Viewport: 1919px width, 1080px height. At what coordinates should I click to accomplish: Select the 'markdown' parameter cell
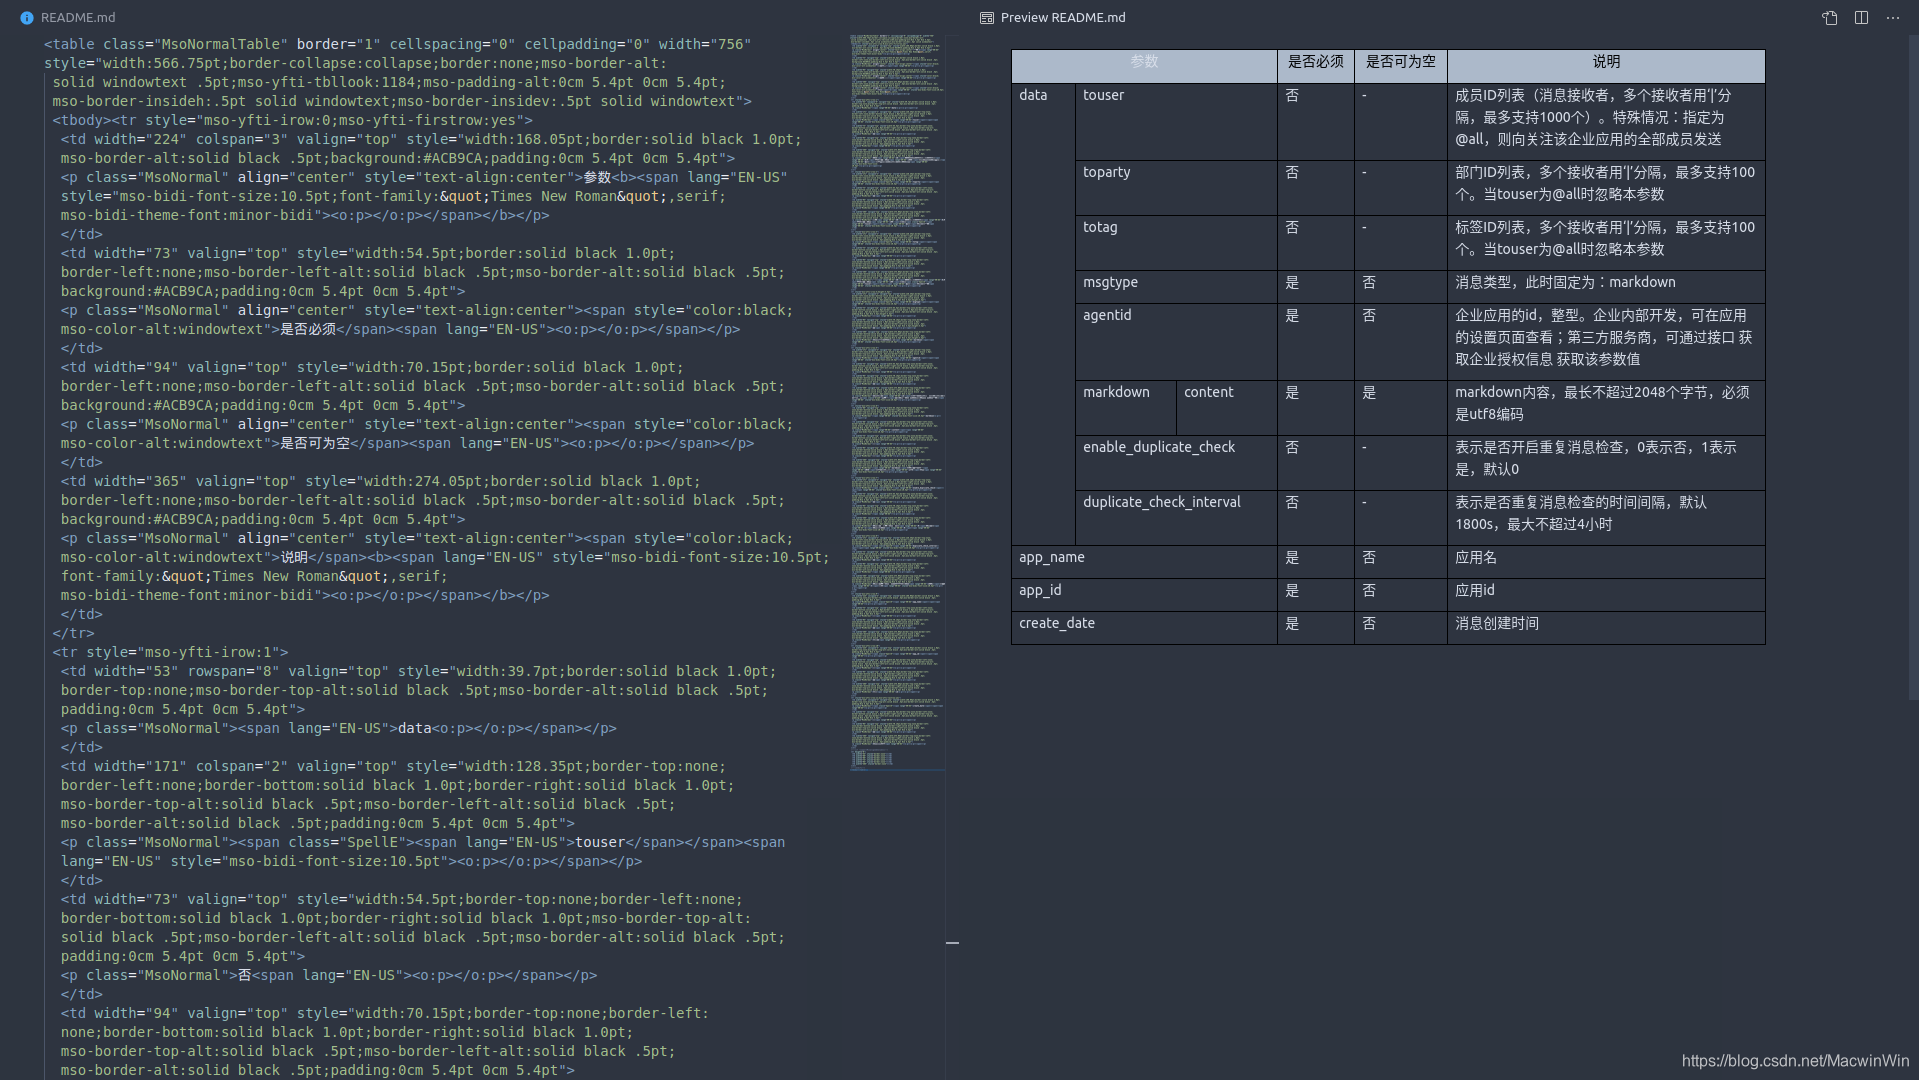pyautogui.click(x=1126, y=408)
